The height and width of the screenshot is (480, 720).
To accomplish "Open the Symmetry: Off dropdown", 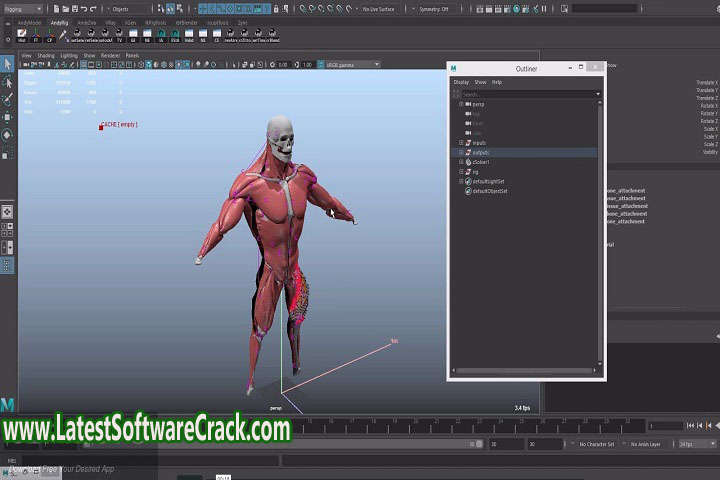I will coord(435,9).
